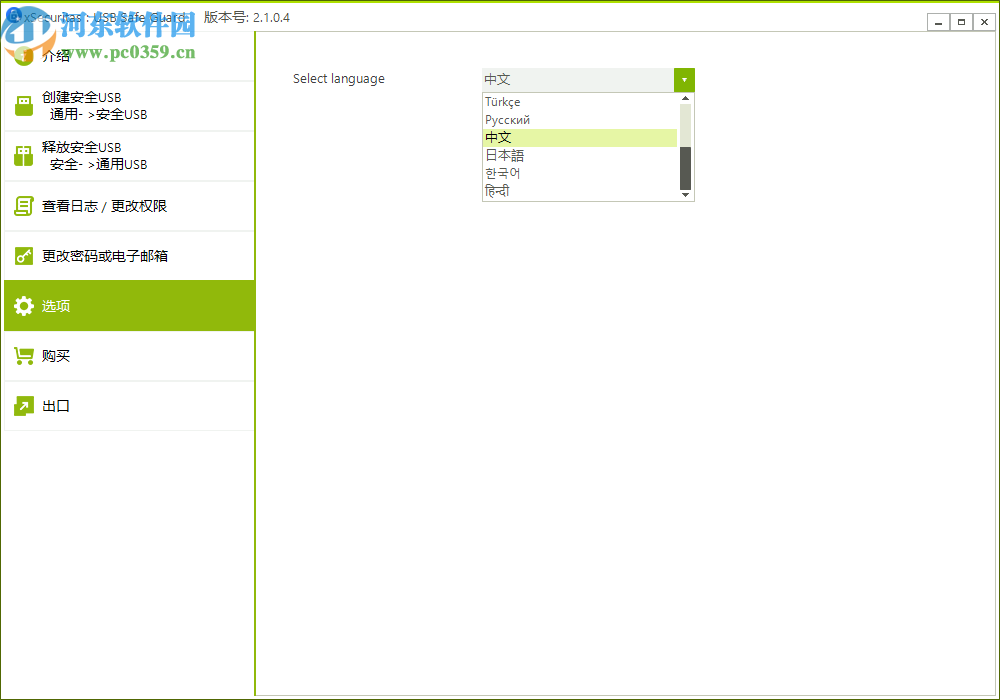The image size is (1000, 700).
Task: Choose 한국어 from the language list
Action: [580, 173]
